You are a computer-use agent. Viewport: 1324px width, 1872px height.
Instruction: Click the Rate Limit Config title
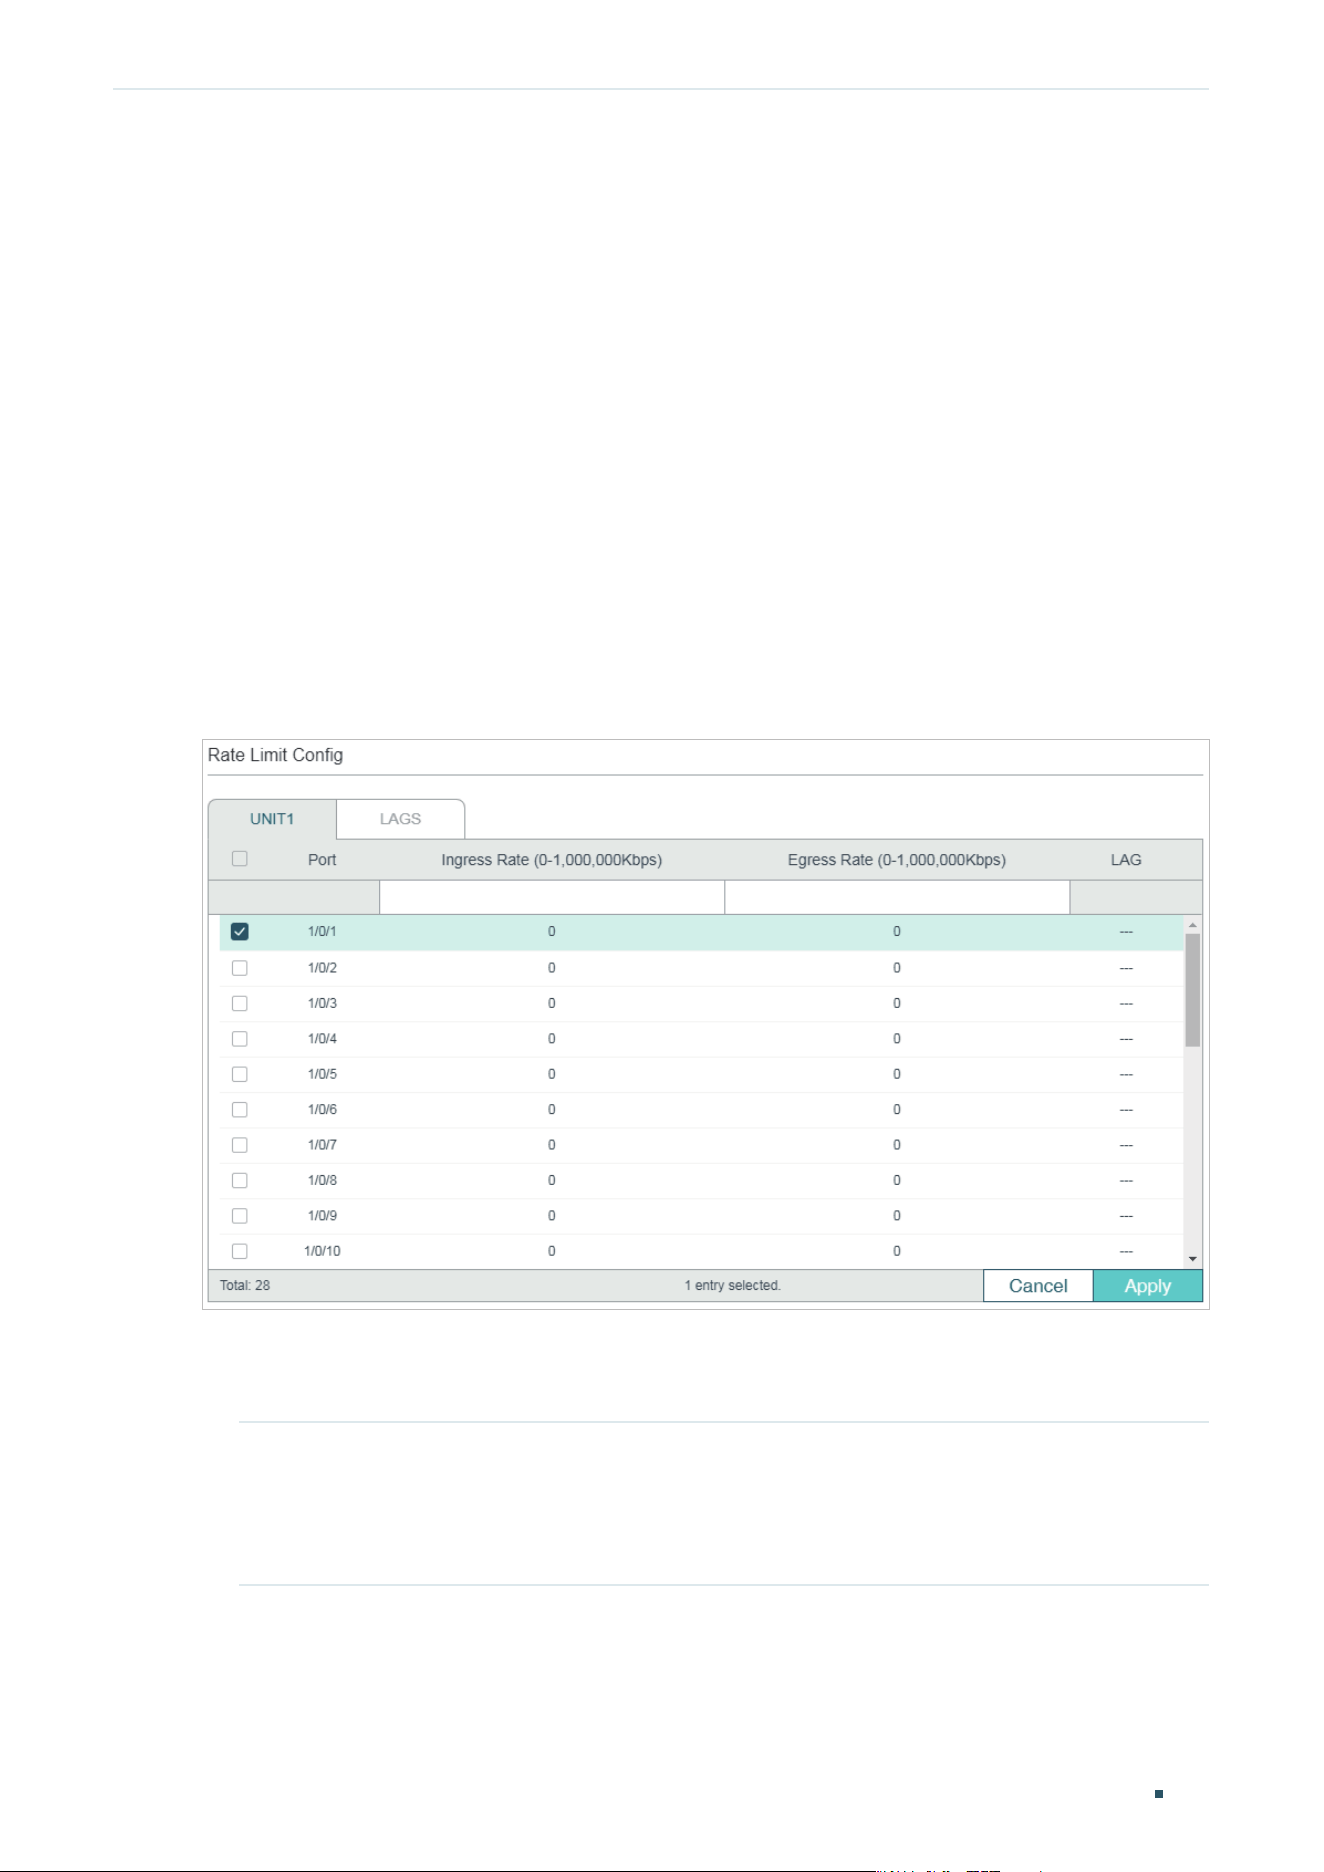pyautogui.click(x=275, y=755)
